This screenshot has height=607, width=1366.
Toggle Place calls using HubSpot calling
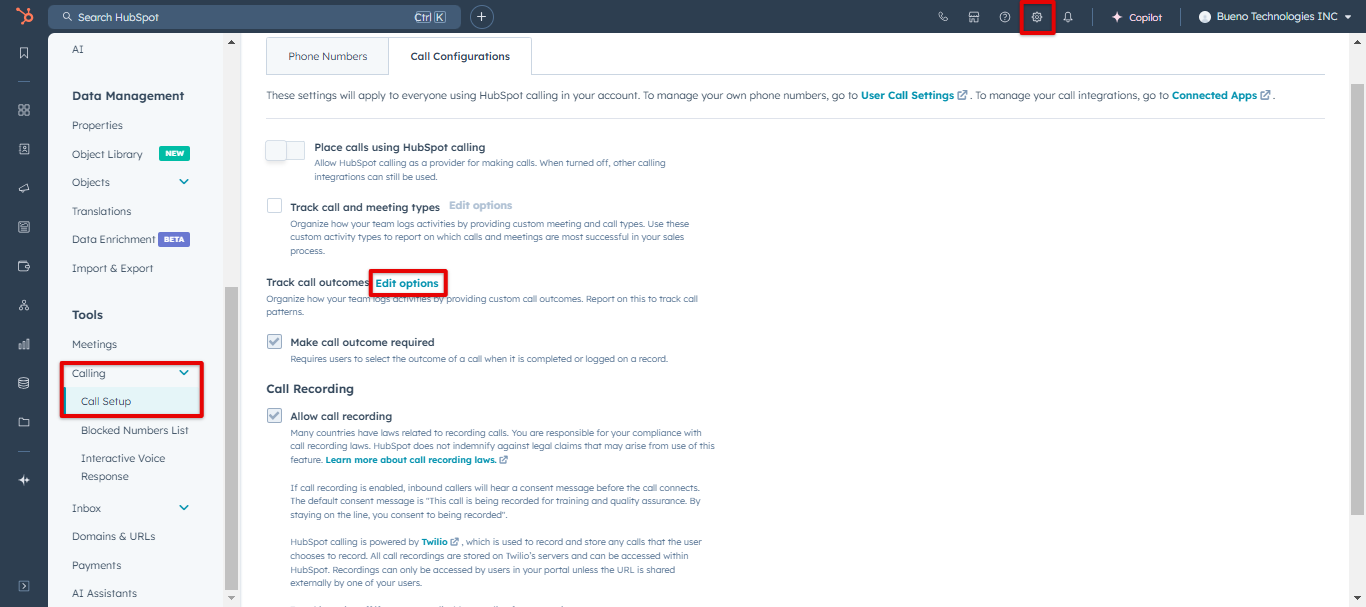point(285,151)
